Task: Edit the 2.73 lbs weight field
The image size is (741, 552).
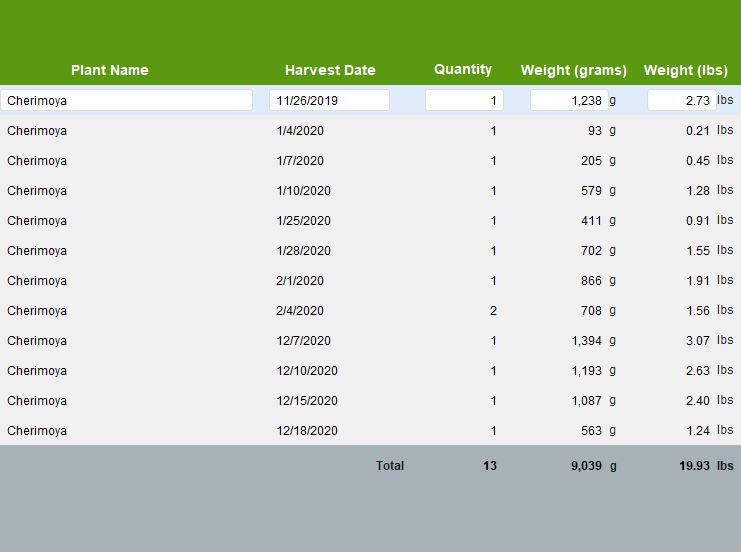Action: click(x=682, y=100)
